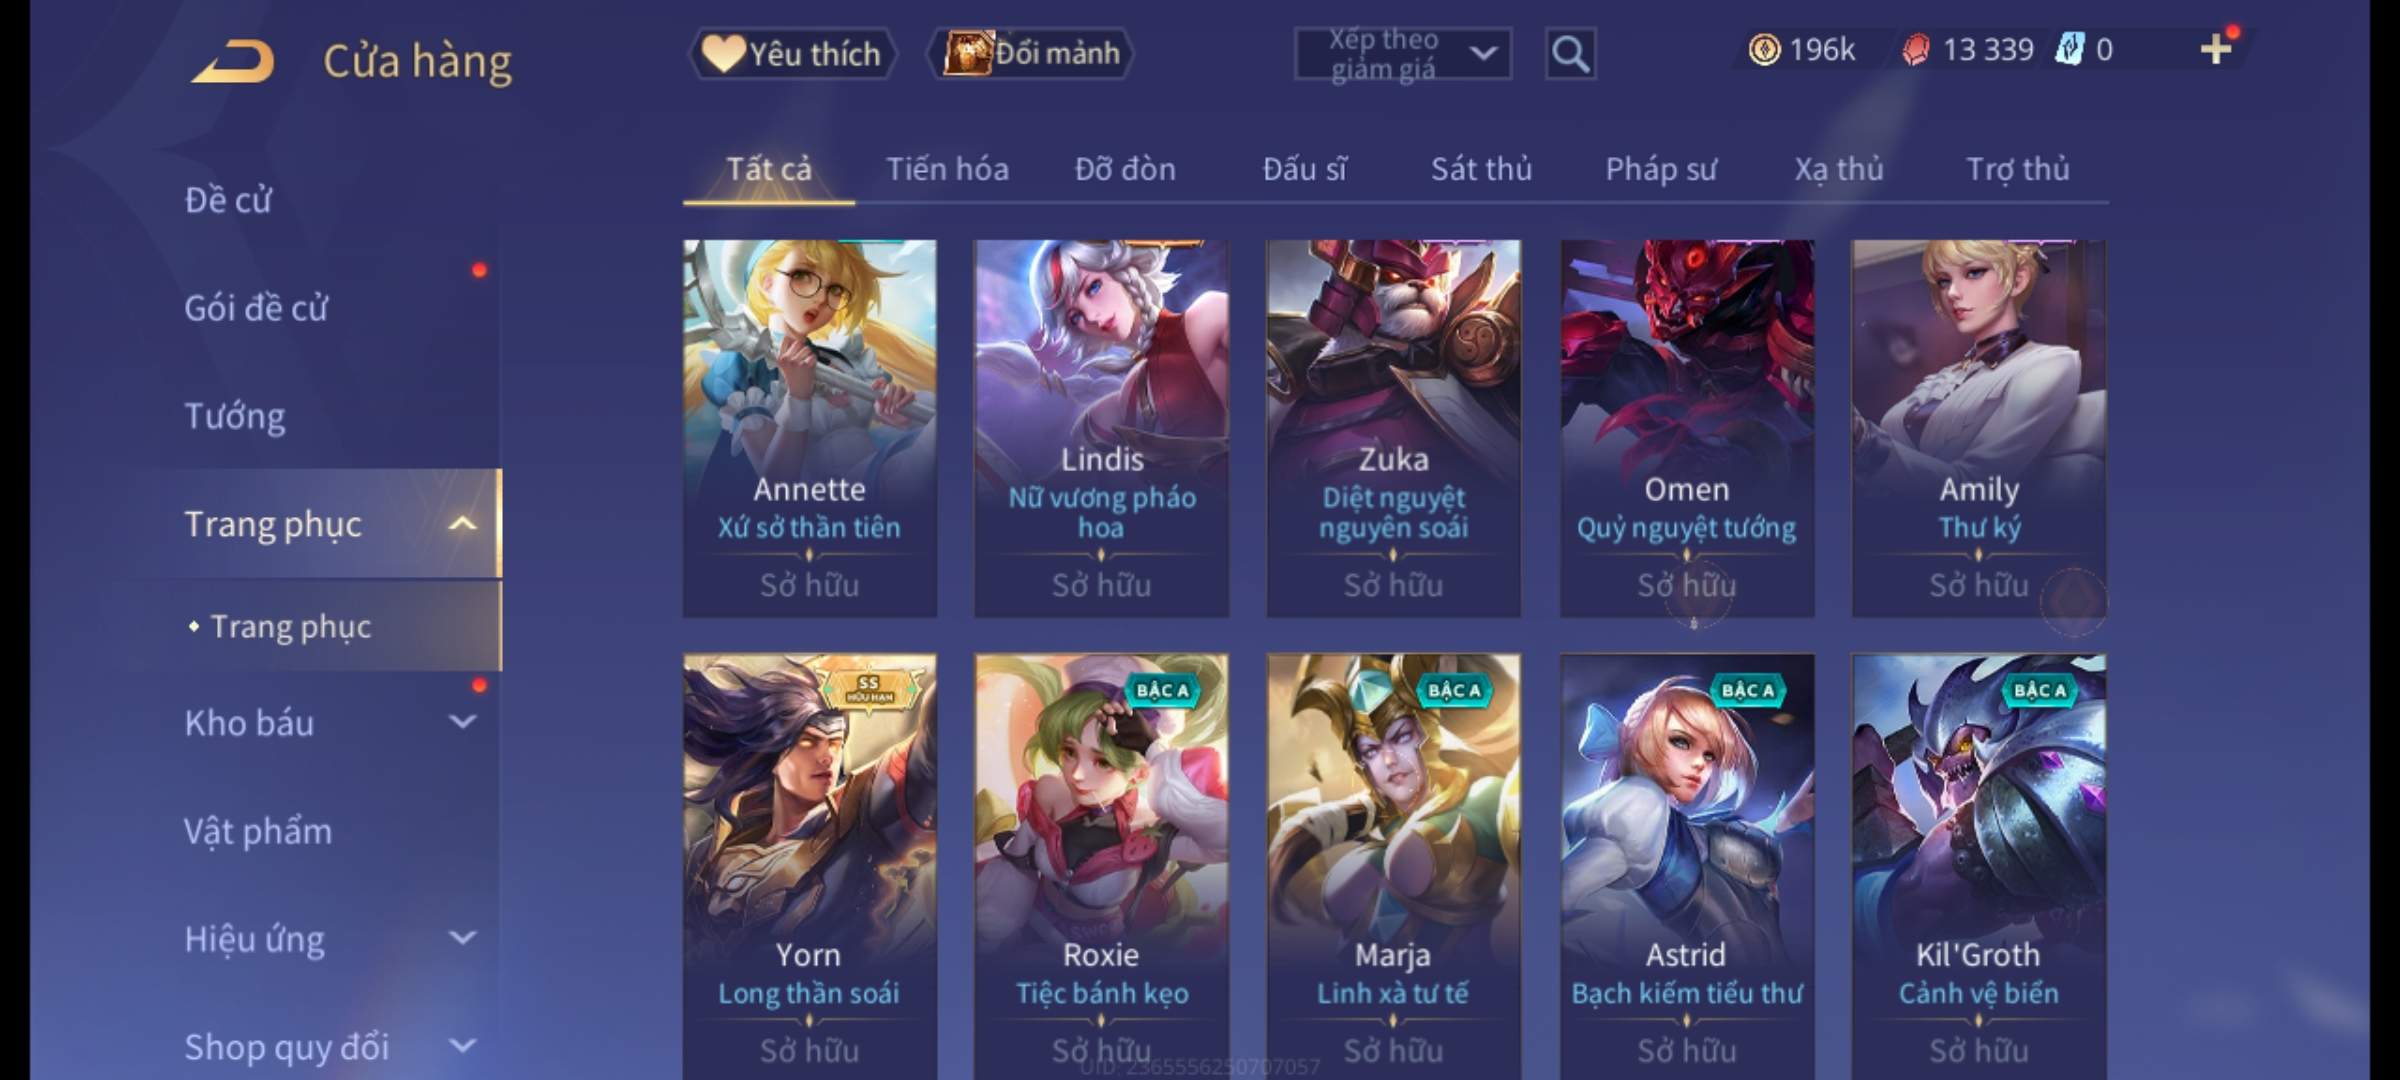The height and width of the screenshot is (1080, 2400).
Task: Expand the Kho báu sidebar section
Action: pyautogui.click(x=462, y=722)
